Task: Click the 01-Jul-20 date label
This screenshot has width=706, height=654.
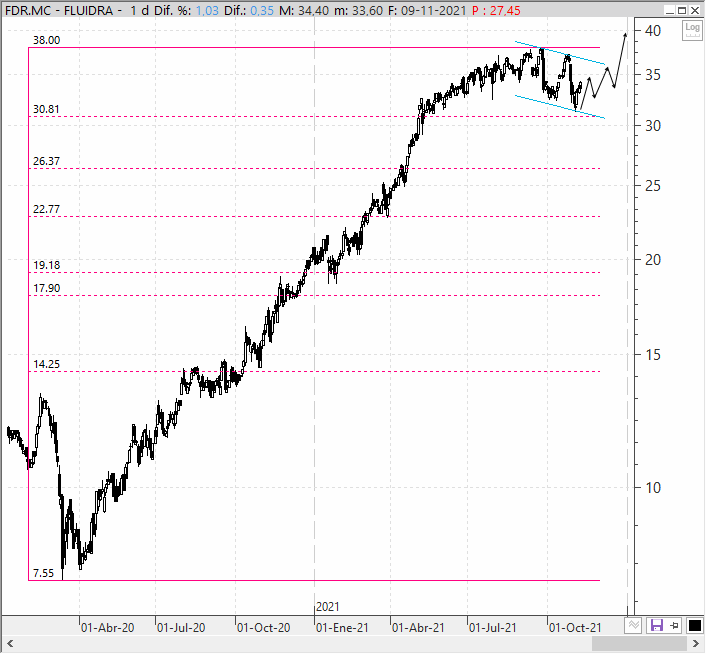Action: point(181,627)
